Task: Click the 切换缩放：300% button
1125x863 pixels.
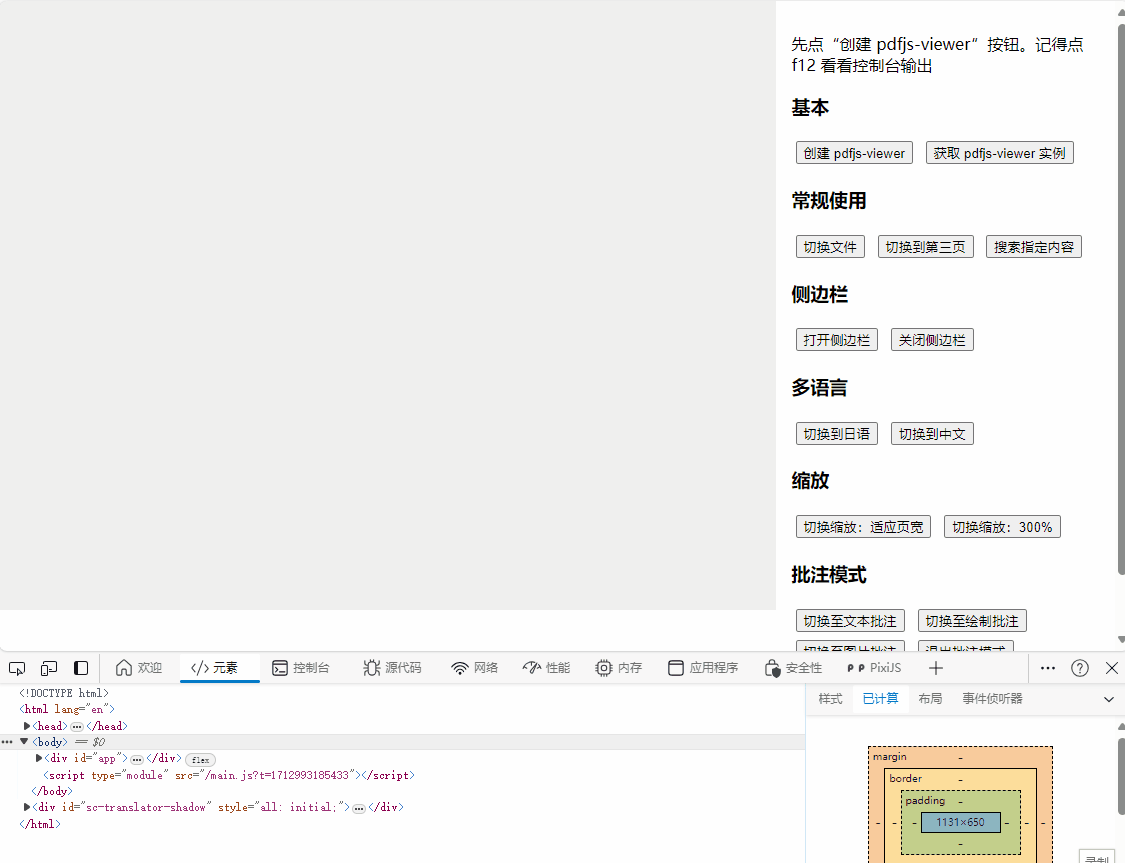Action: click(1002, 527)
